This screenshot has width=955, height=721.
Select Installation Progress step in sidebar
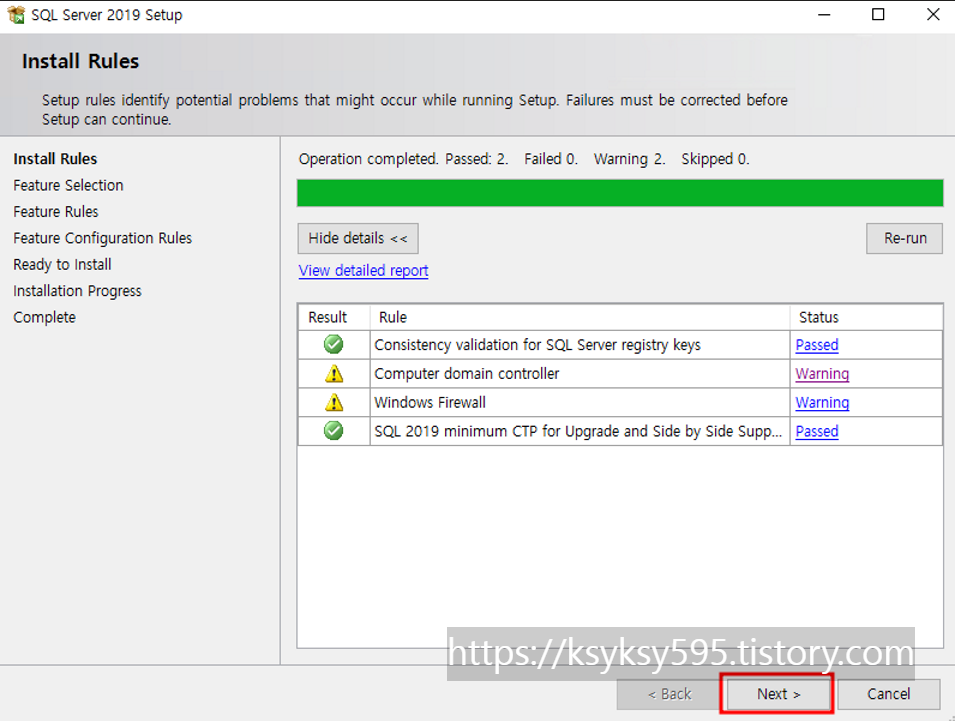(x=77, y=291)
